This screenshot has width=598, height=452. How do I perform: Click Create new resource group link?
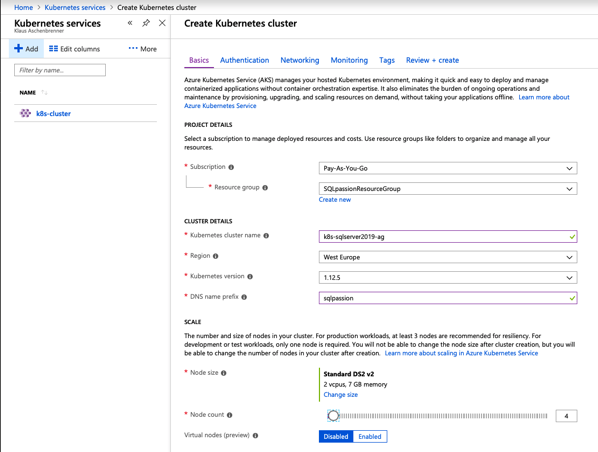pos(334,199)
